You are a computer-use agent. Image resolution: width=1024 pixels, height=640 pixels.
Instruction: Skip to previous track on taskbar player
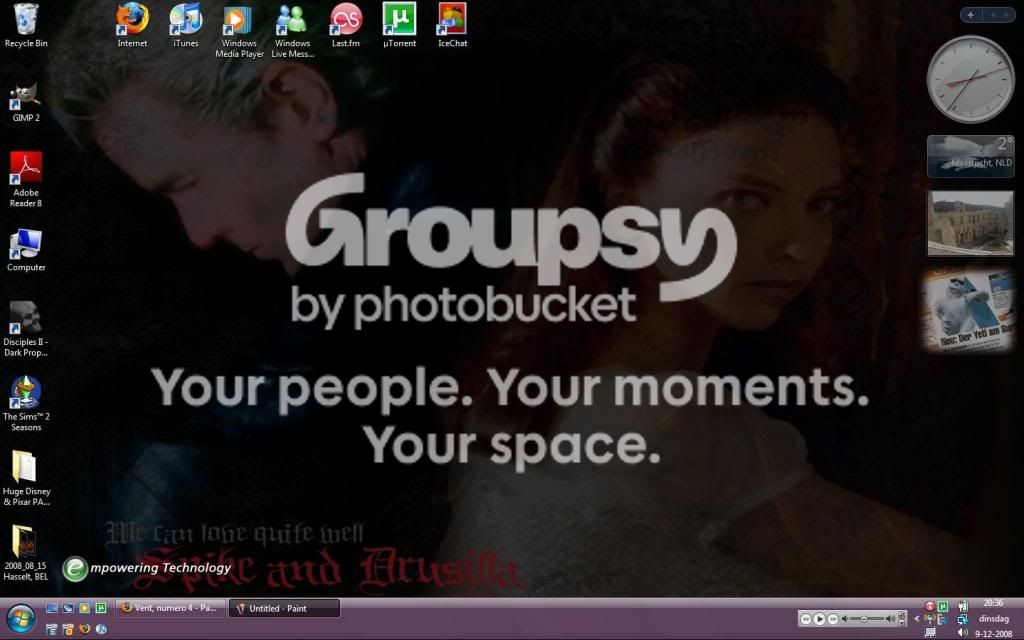pyautogui.click(x=806, y=618)
